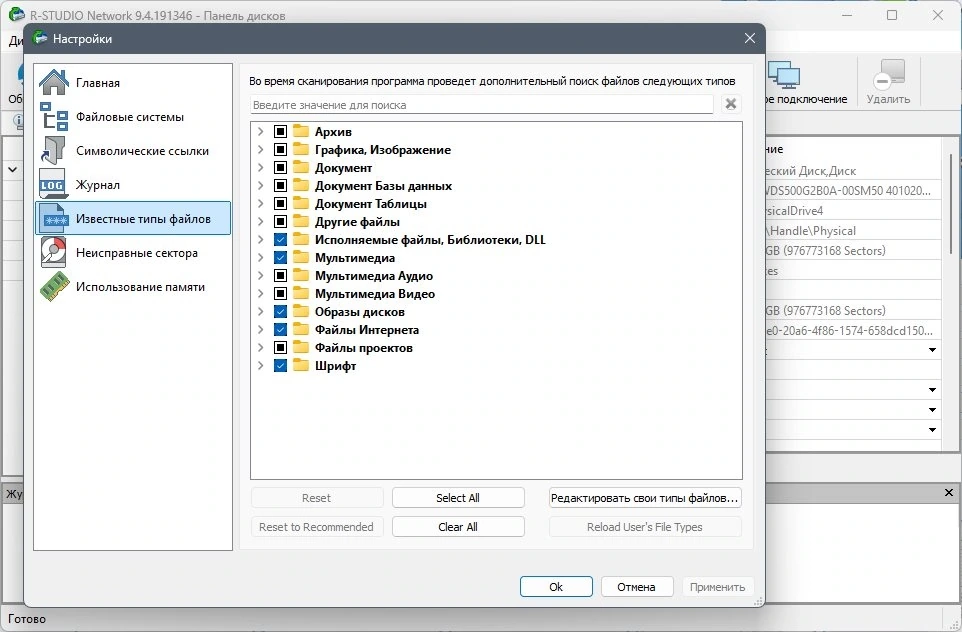The height and width of the screenshot is (632, 962).
Task: Expand the Документ category
Action: click(261, 168)
